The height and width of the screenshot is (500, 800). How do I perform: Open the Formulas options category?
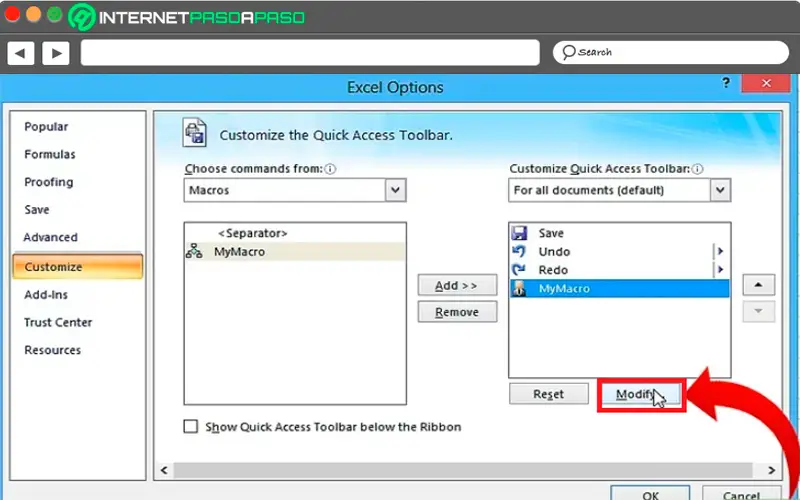(x=49, y=154)
